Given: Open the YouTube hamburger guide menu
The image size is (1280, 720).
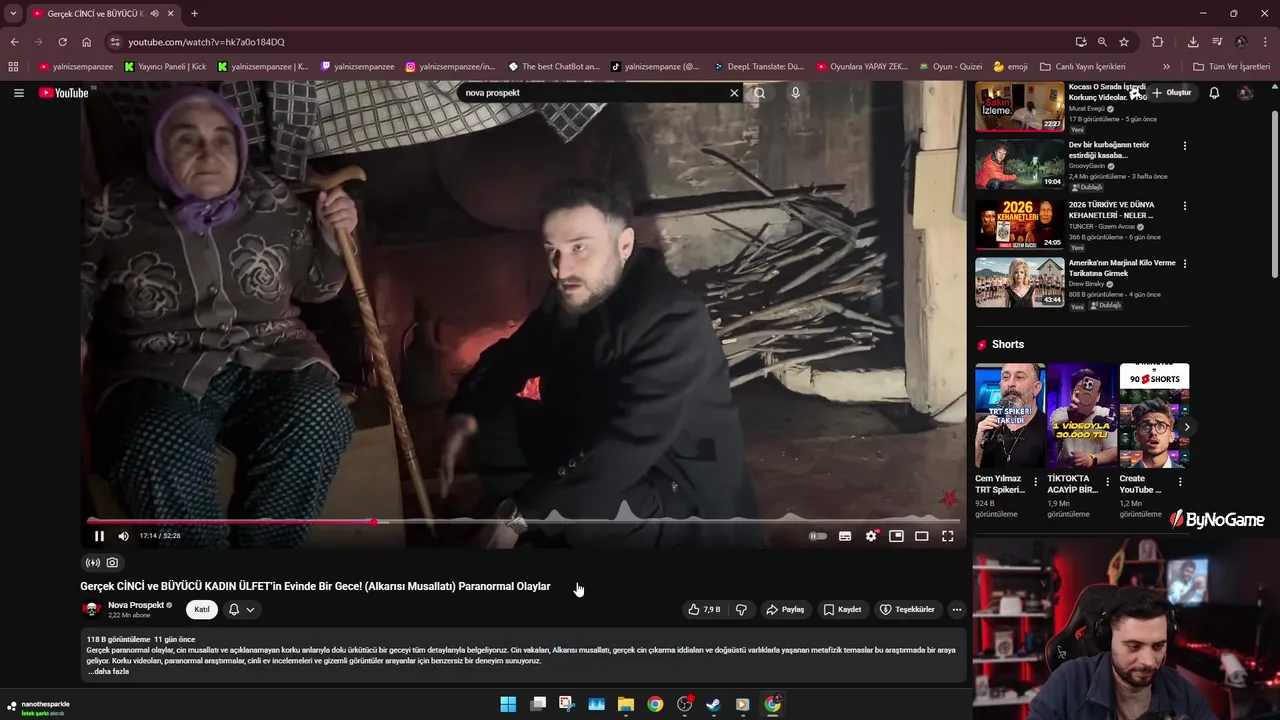Looking at the screenshot, I should [18, 93].
